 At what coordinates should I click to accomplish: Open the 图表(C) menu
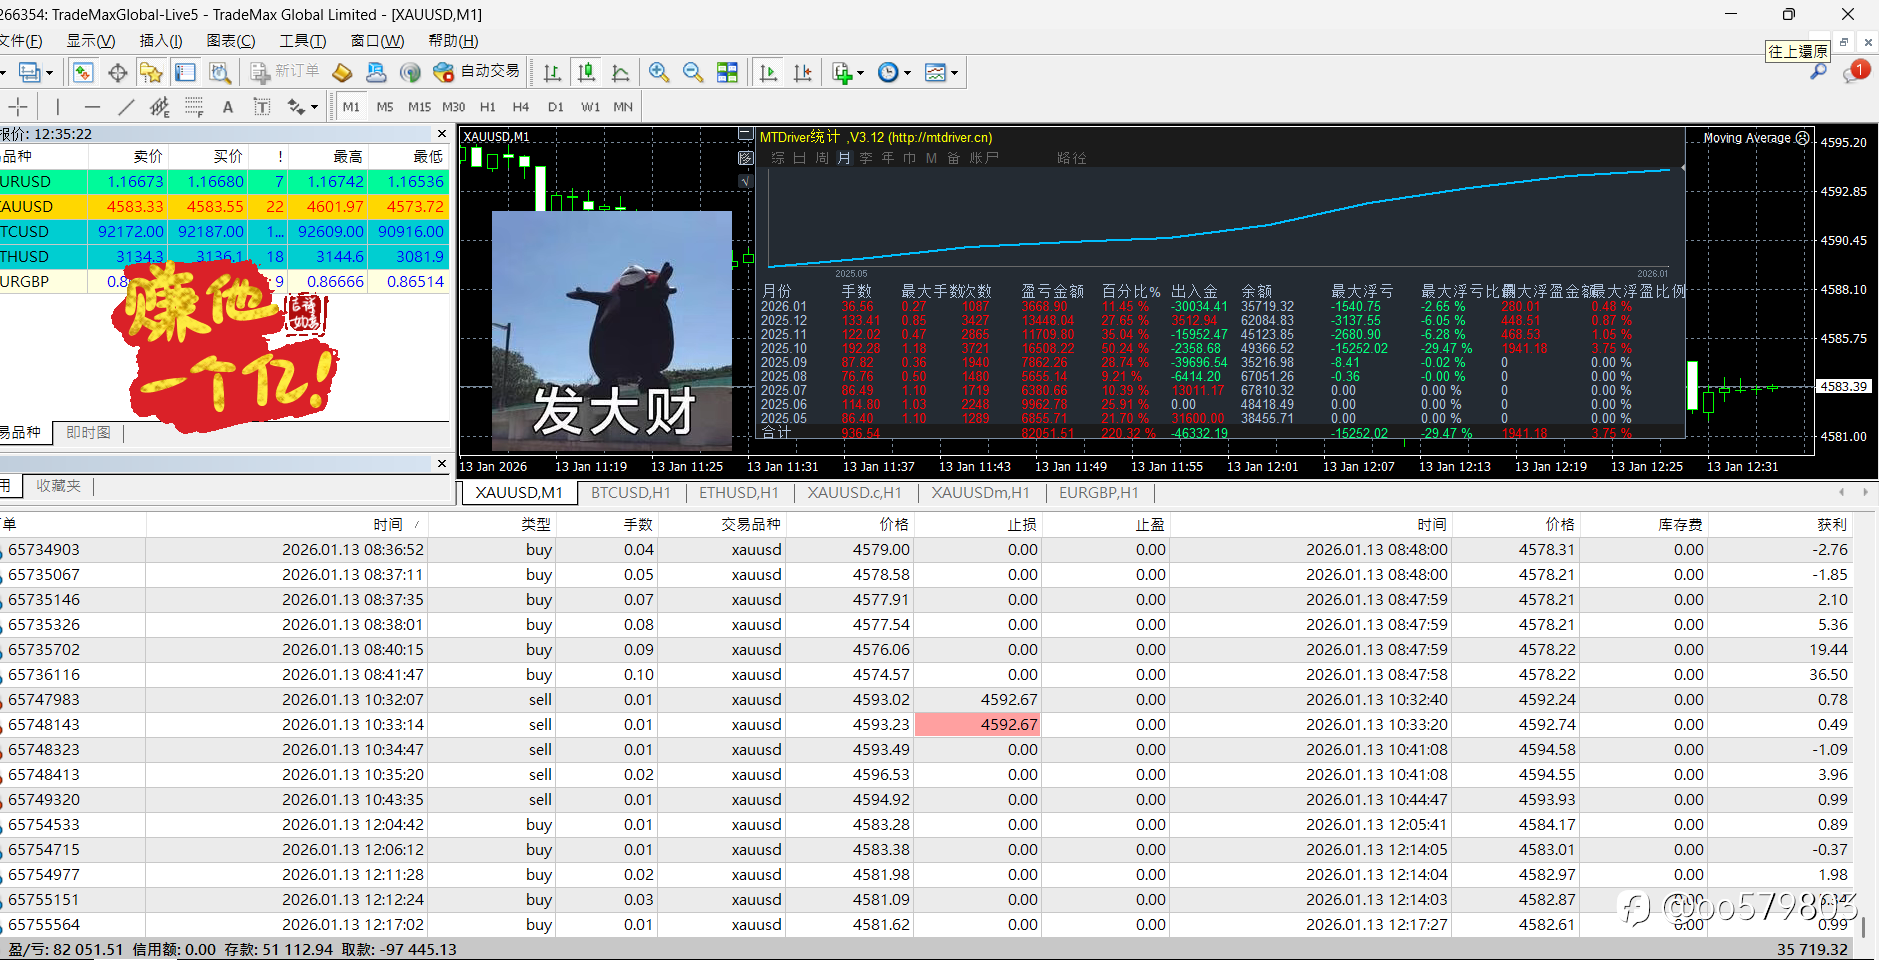230,41
